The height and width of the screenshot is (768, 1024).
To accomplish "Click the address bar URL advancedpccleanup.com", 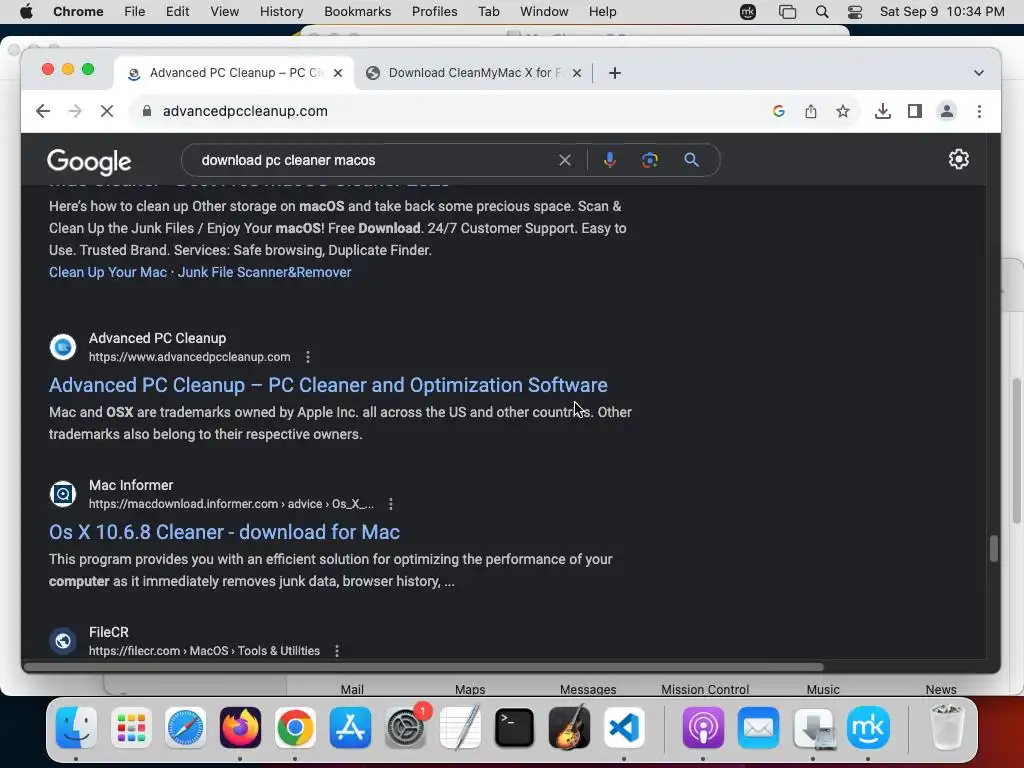I will (246, 111).
